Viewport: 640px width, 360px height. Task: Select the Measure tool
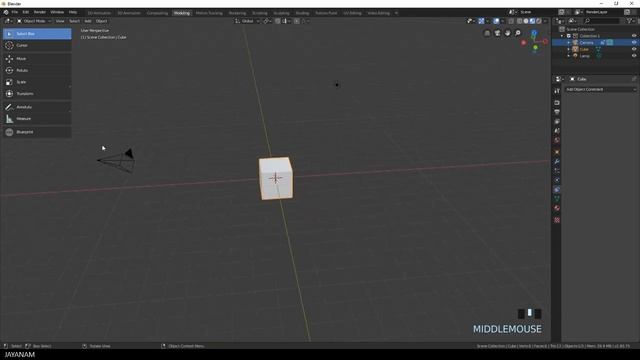tap(37, 119)
